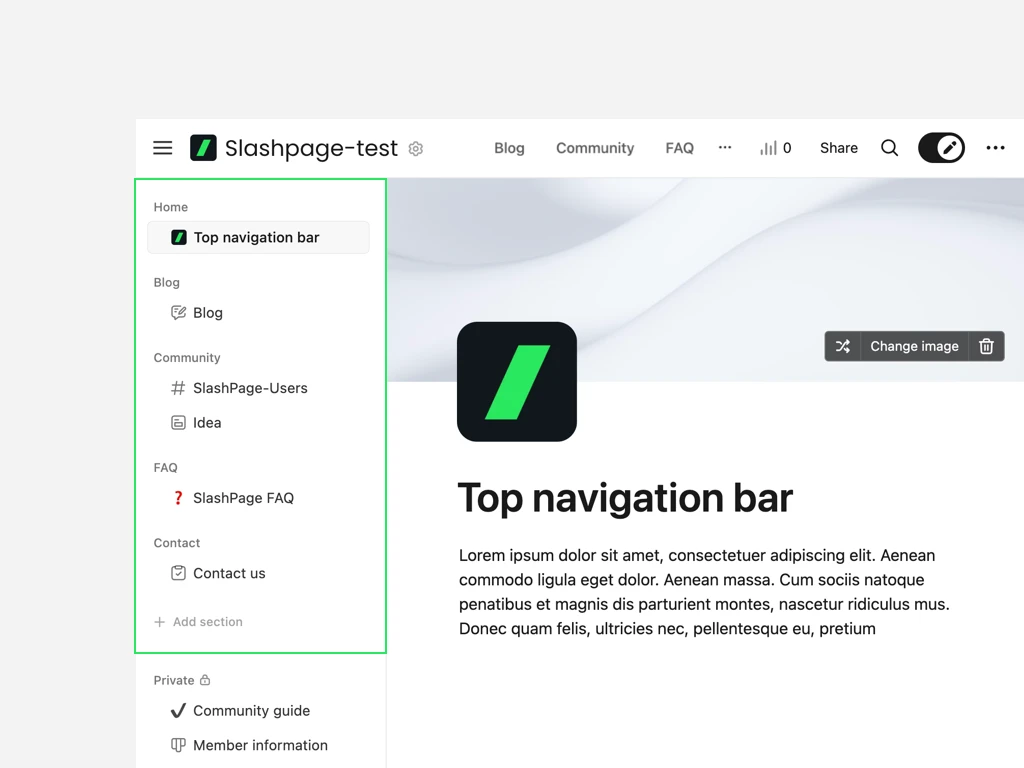Open site settings gear next to Slashpage-test
This screenshot has width=1024, height=768.
(x=415, y=149)
